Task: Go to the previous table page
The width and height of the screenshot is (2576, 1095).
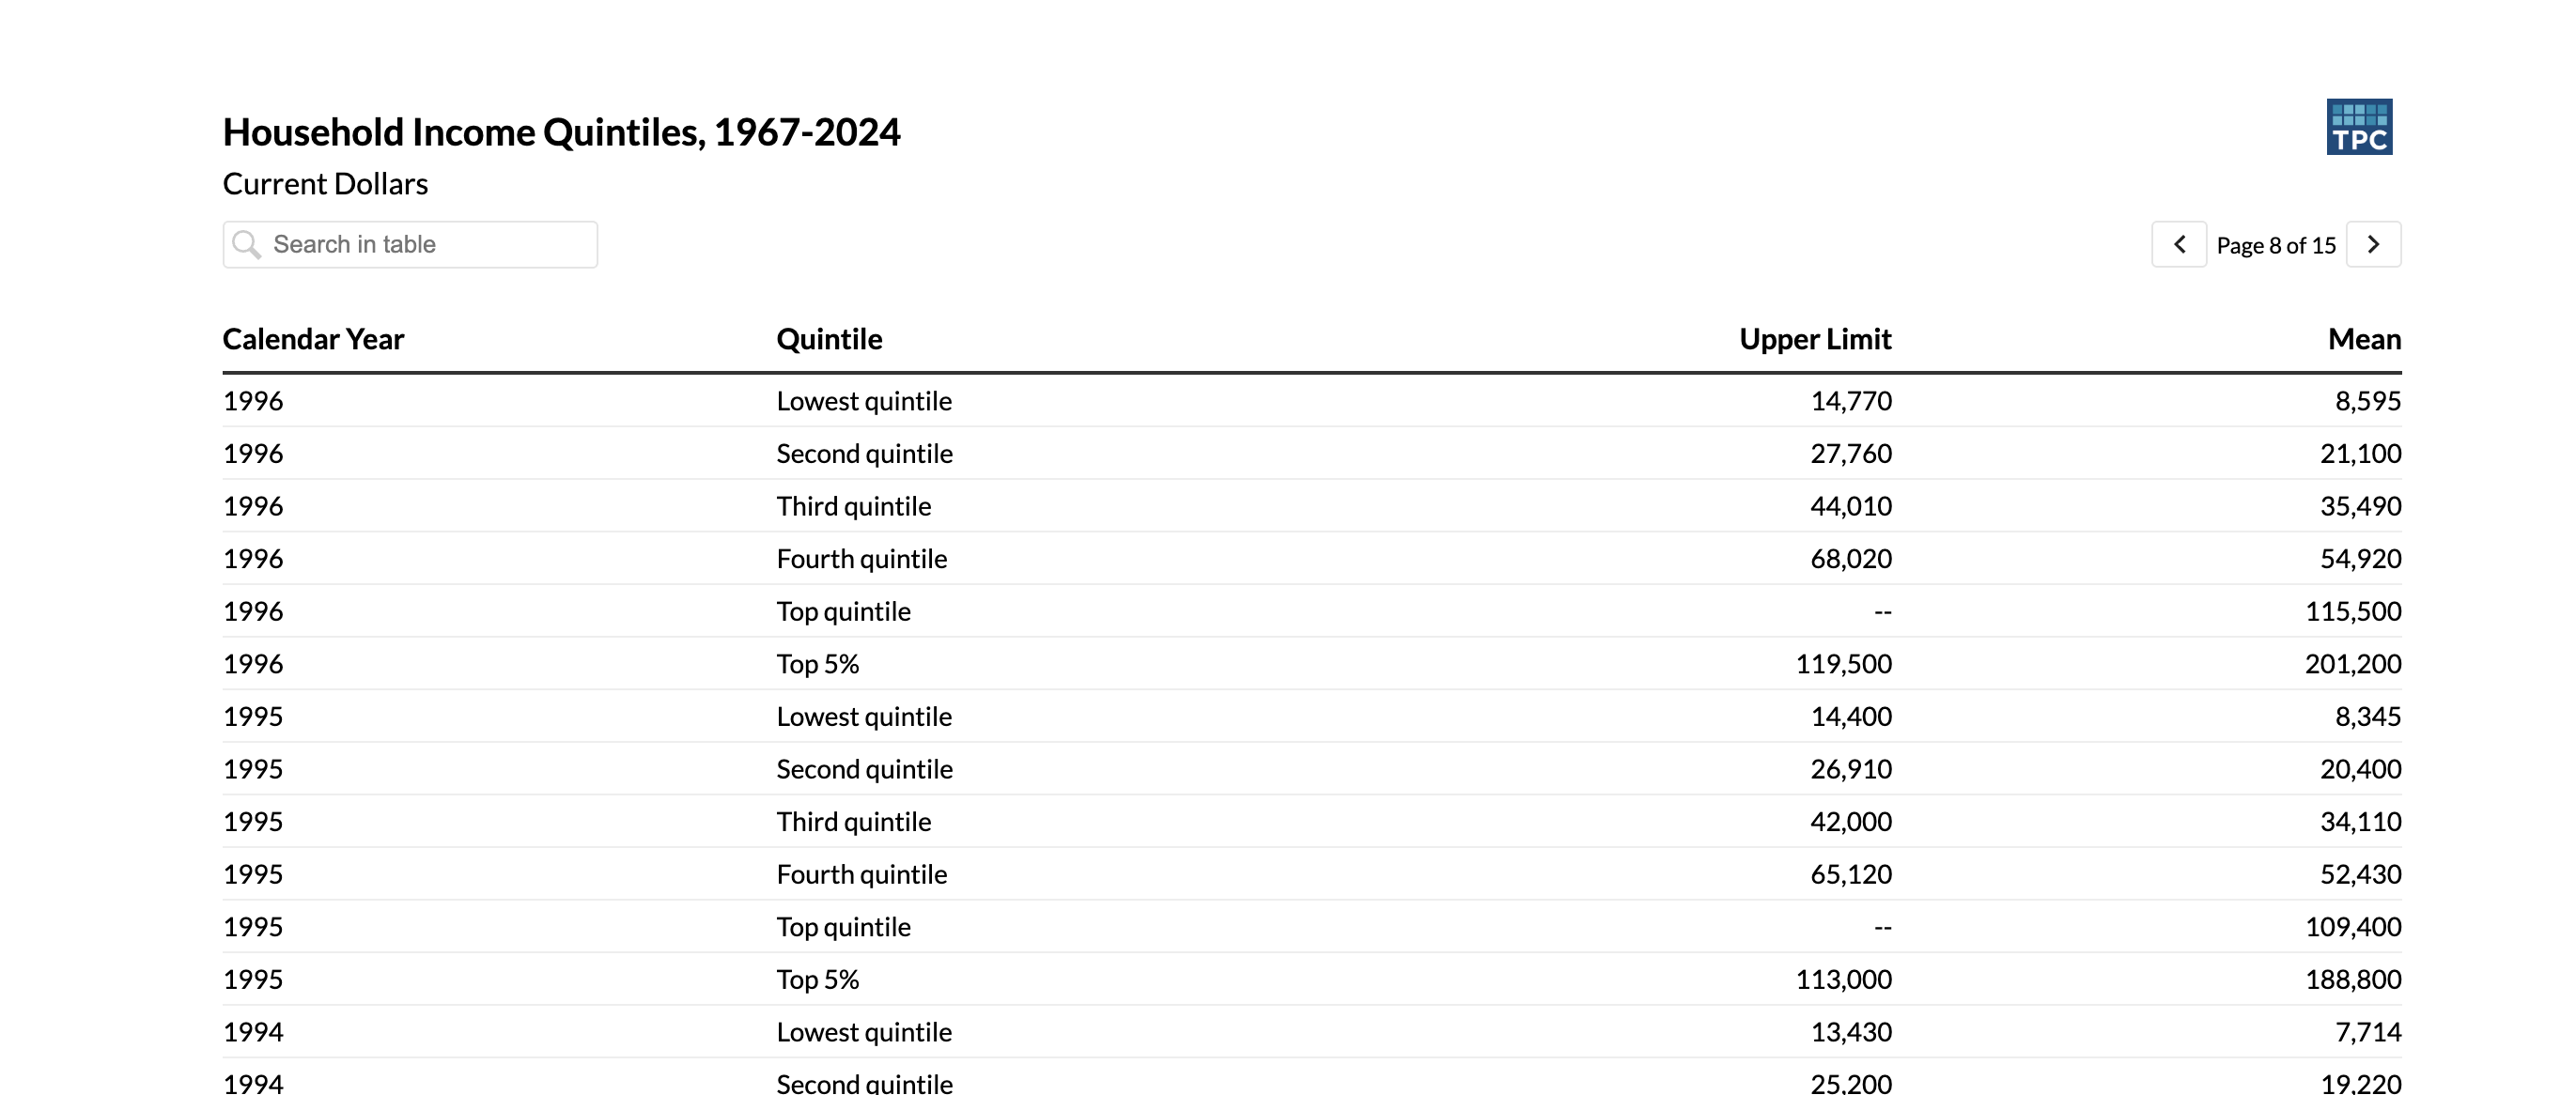Action: 2179,245
